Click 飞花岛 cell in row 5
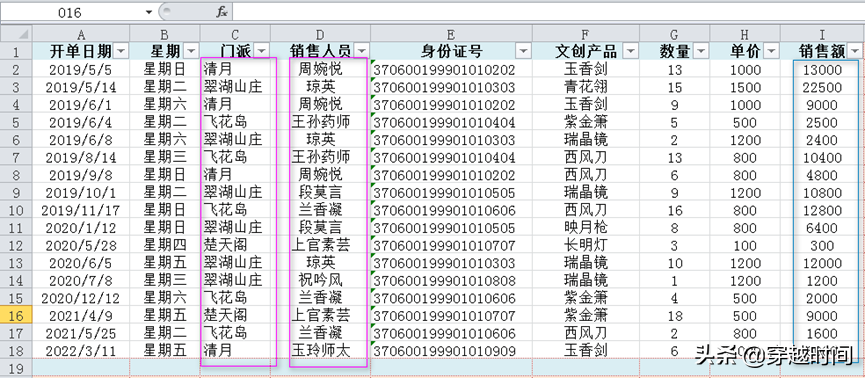The image size is (865, 378). click(x=235, y=122)
